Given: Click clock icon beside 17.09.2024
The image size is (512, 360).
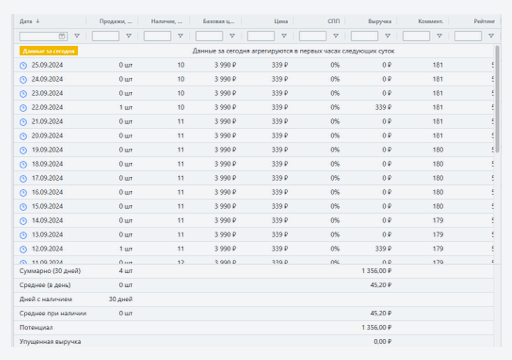Looking at the screenshot, I should tap(23, 179).
